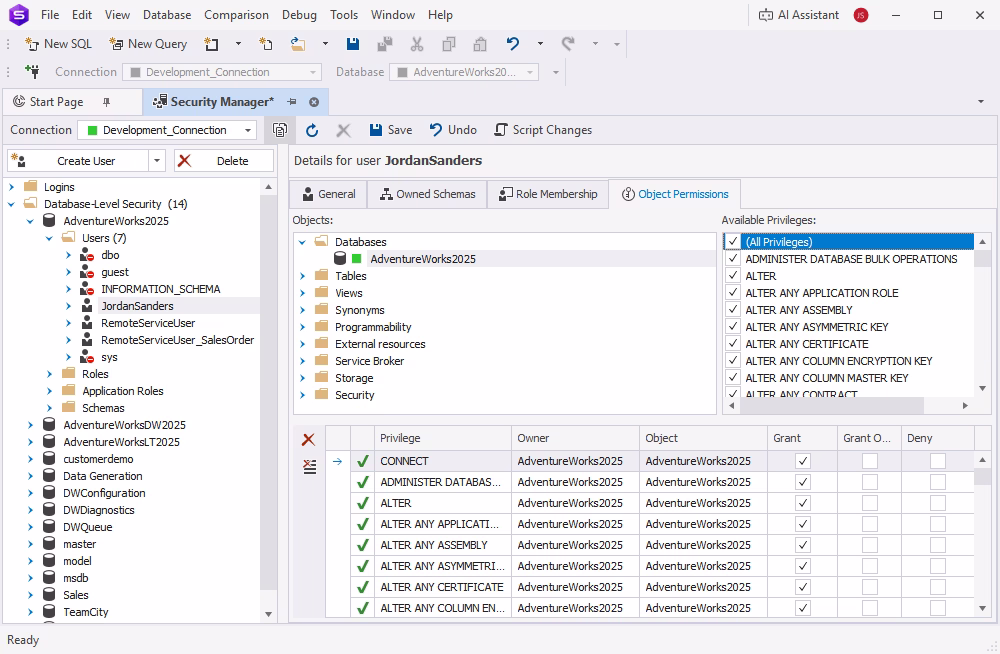
Task: Click the red user account avatar
Action: tap(861, 15)
